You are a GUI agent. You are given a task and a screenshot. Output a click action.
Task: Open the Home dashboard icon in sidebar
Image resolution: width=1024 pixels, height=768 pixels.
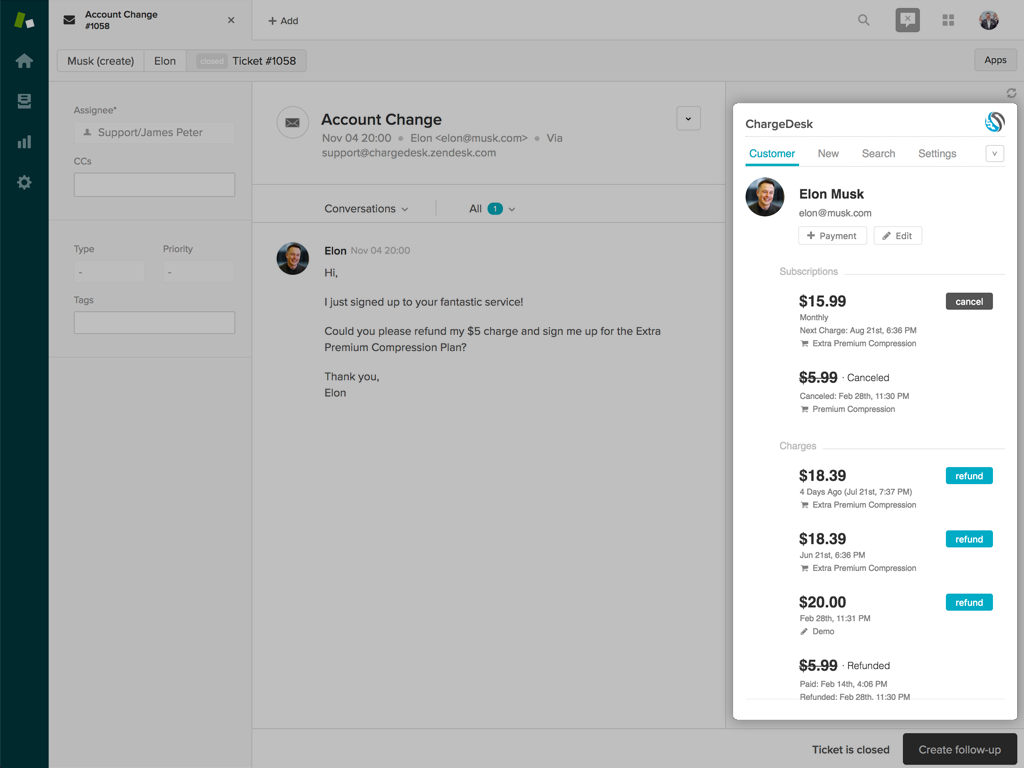24,61
